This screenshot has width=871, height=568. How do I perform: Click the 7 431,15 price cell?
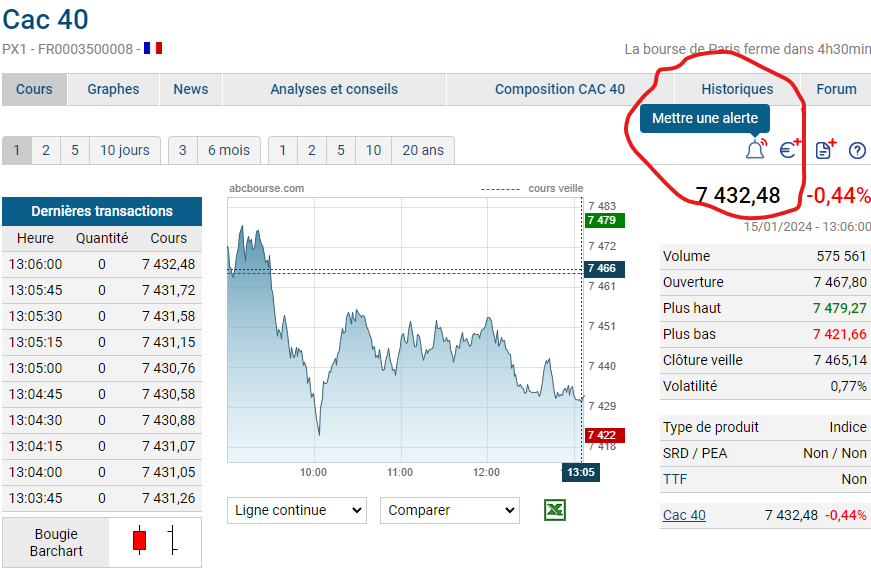168,343
